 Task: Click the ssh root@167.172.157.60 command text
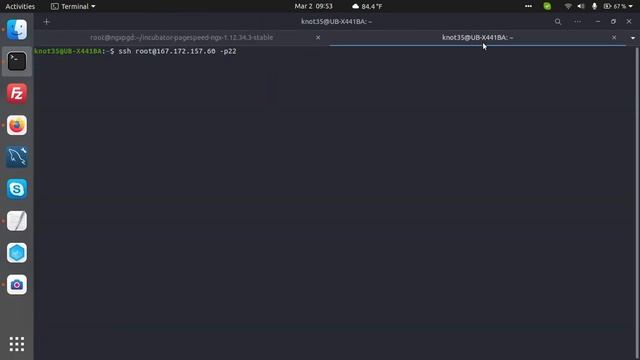pos(178,51)
